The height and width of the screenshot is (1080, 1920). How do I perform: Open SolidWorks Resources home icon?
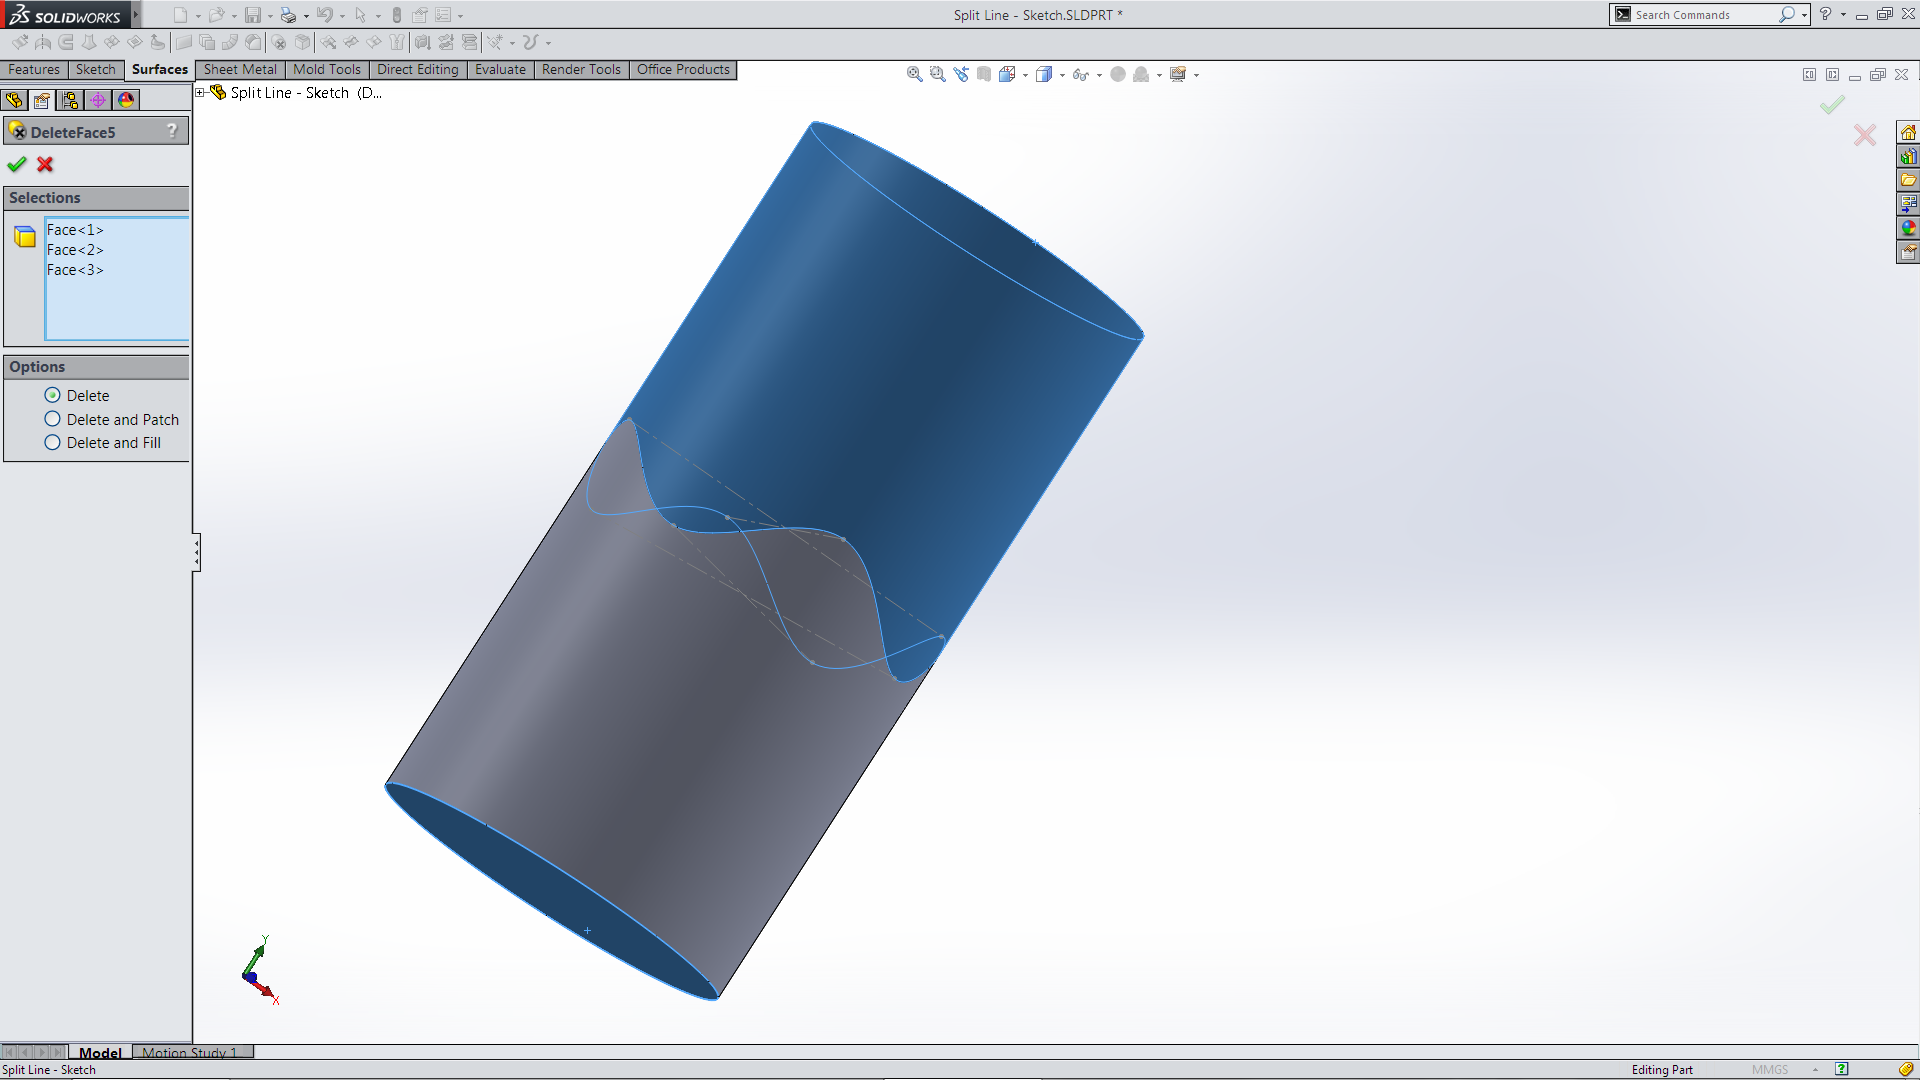(x=1908, y=133)
